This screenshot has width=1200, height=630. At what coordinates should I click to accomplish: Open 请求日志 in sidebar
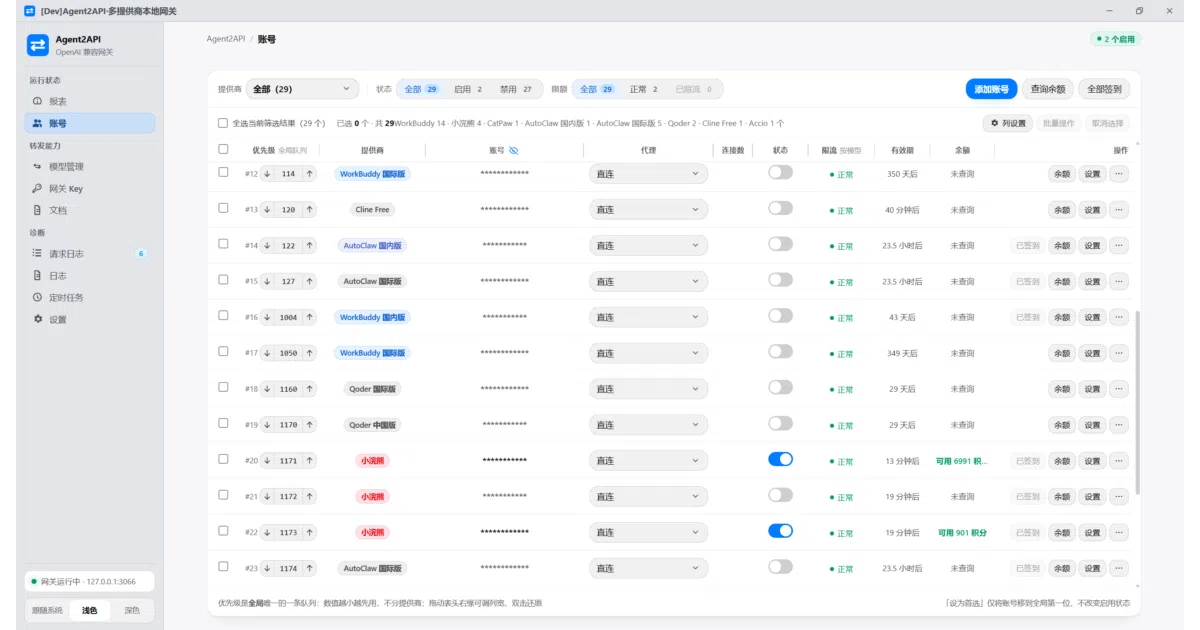coord(90,254)
